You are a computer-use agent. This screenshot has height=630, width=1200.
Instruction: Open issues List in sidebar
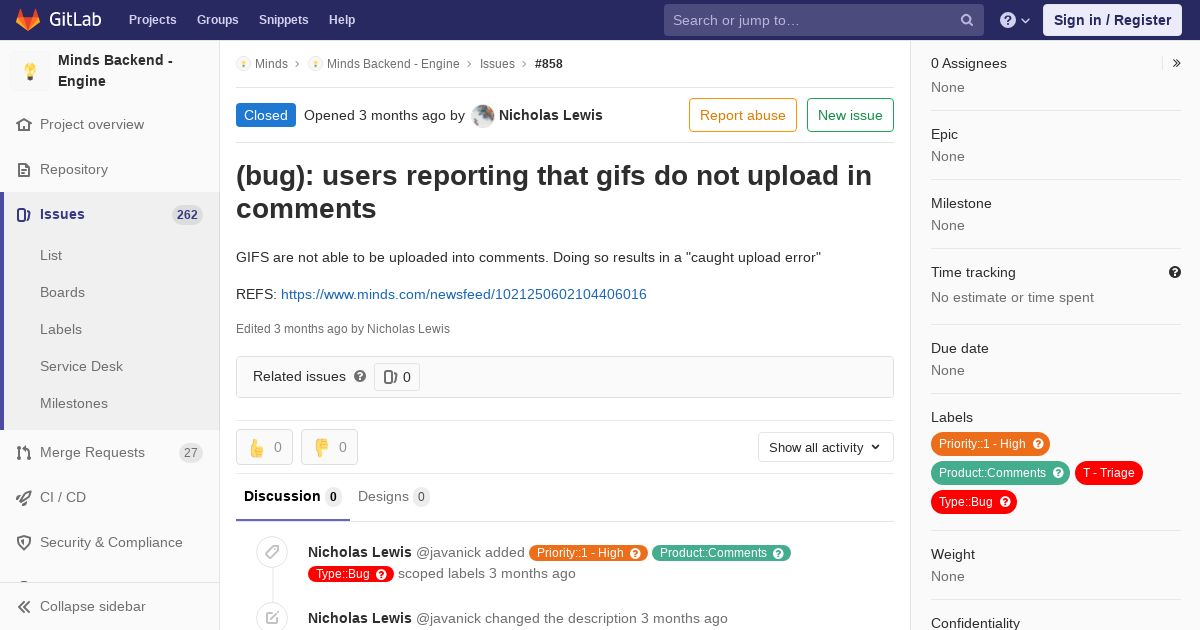(51, 255)
